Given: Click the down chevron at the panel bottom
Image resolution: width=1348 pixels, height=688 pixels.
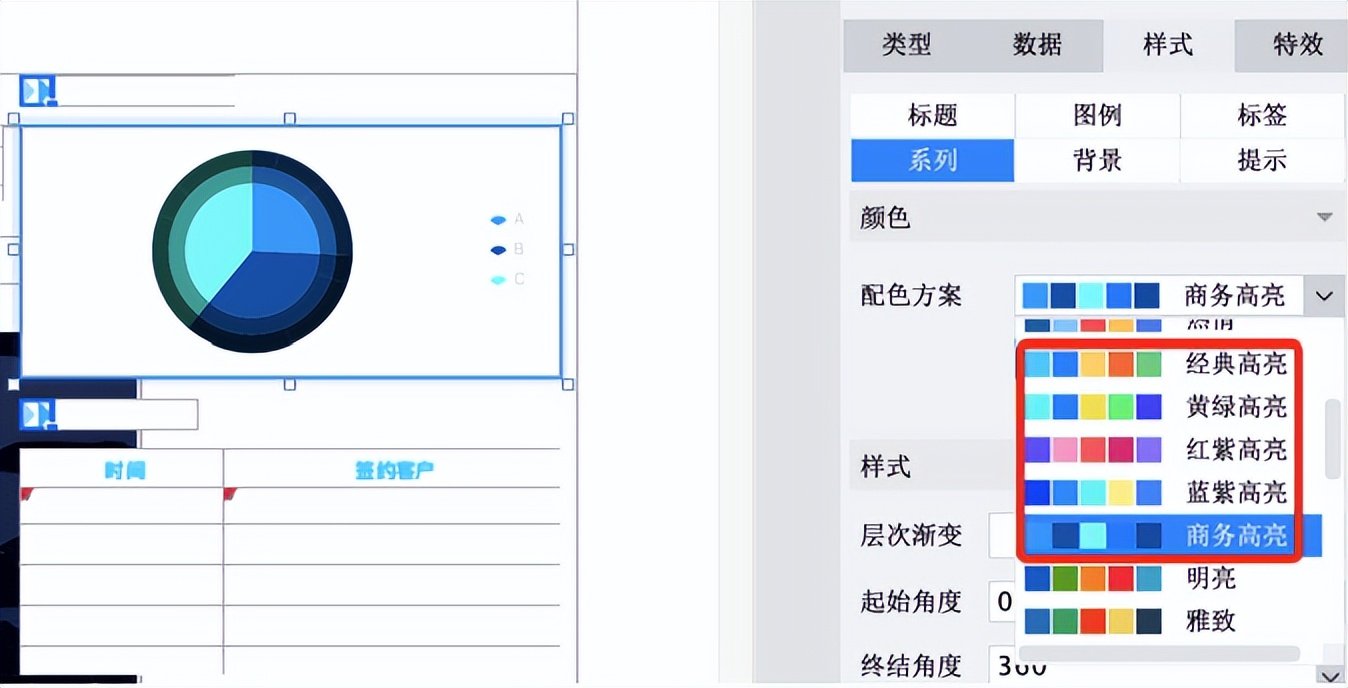Looking at the screenshot, I should pyautogui.click(x=1330, y=676).
